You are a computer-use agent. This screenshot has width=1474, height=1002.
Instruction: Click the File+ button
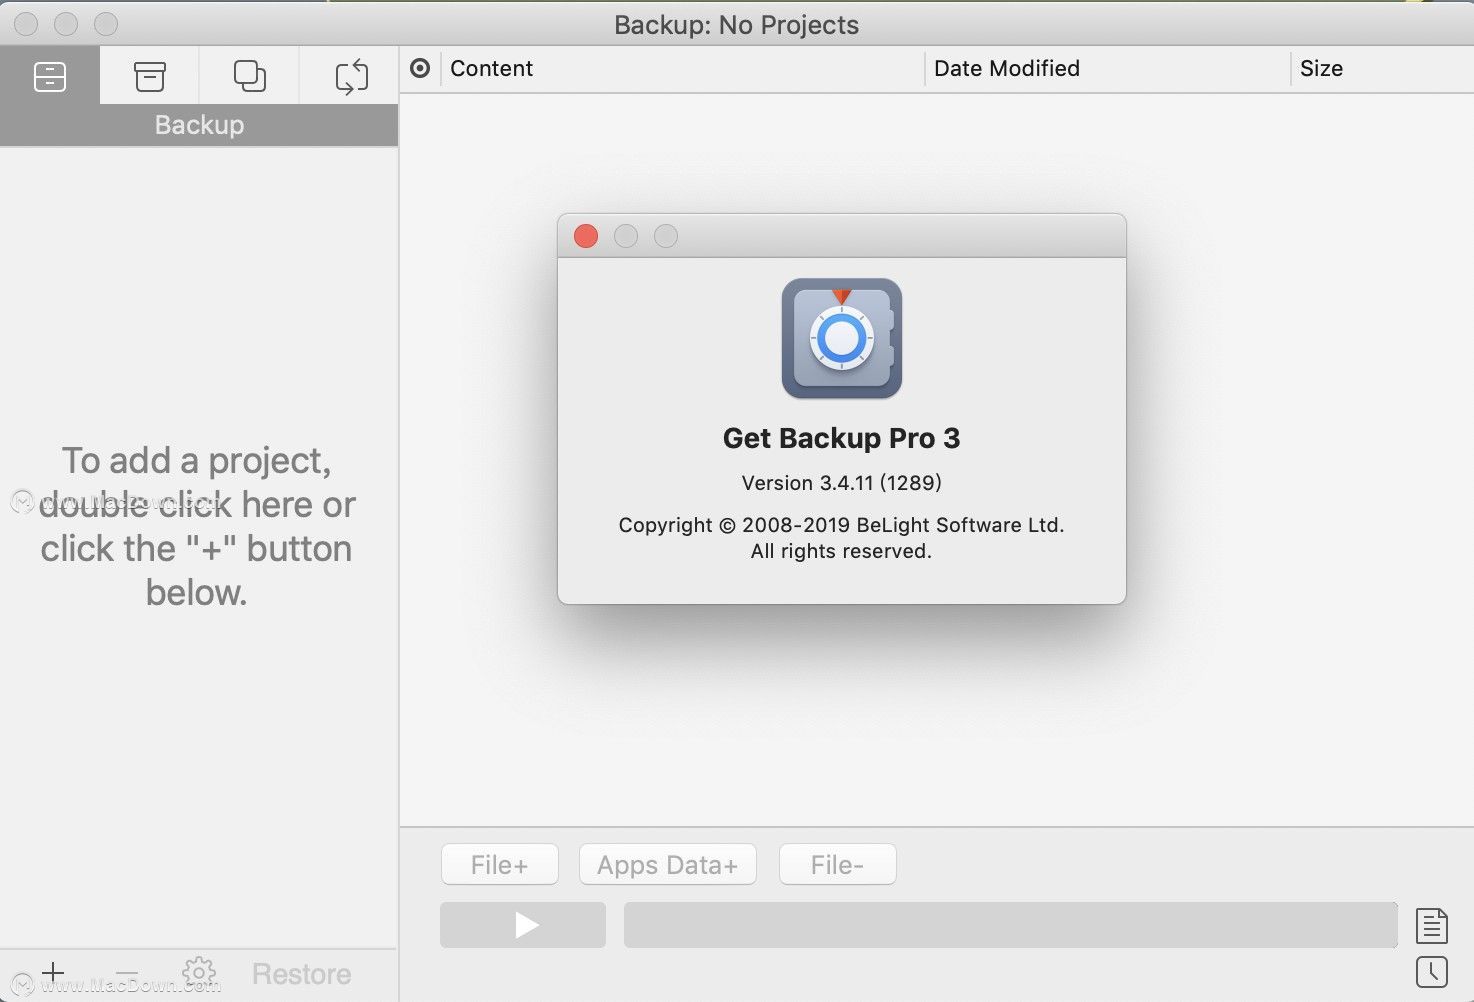pos(499,864)
